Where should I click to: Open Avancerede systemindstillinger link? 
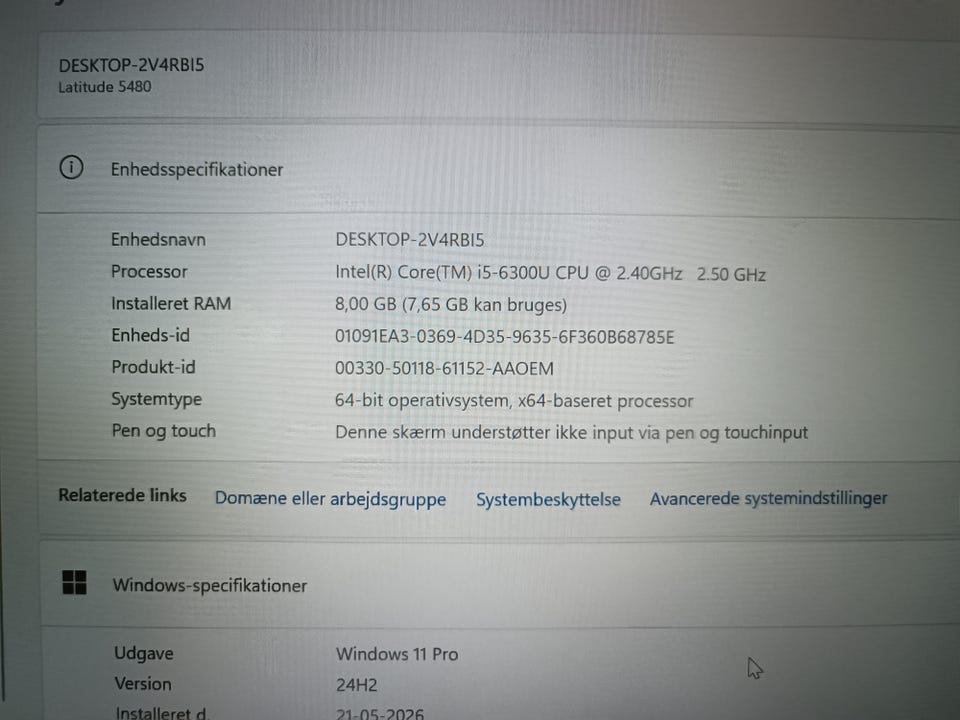[768, 498]
